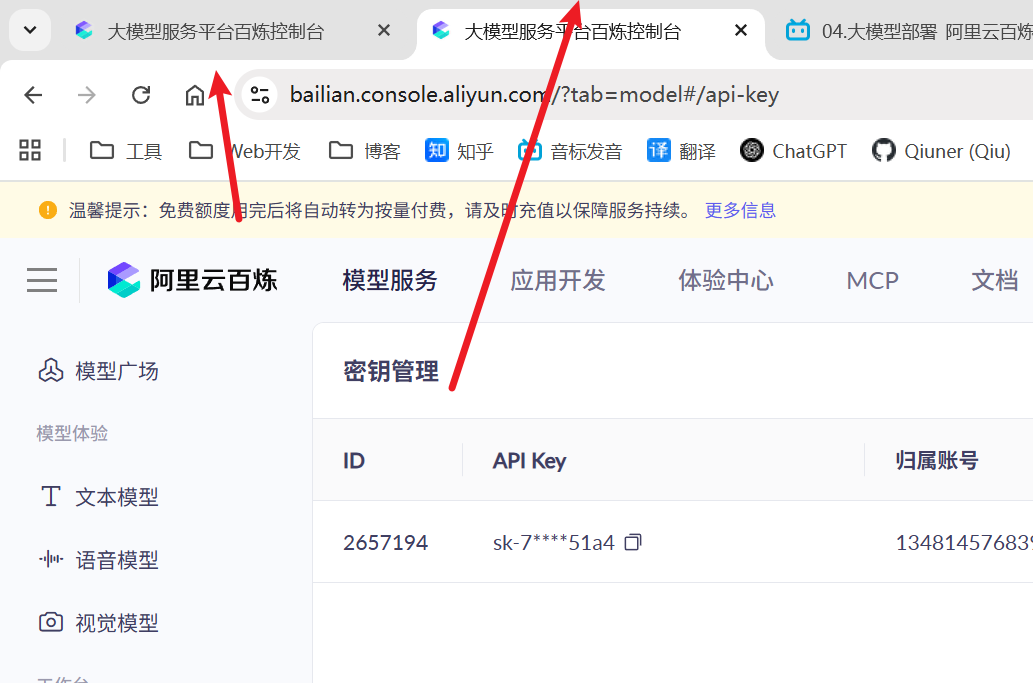Open 模型广场 in the sidebar

click(99, 371)
